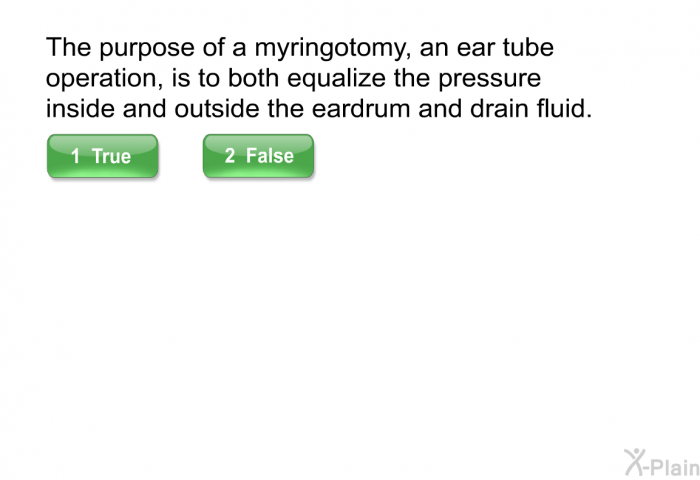Click the word equalize in the statement

[336, 79]
